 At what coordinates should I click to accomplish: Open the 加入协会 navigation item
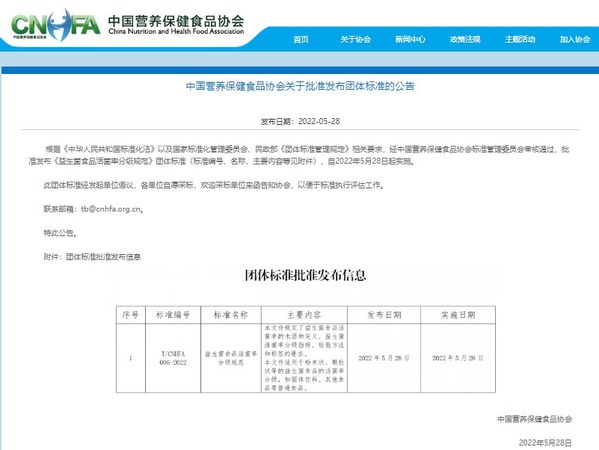[575, 39]
